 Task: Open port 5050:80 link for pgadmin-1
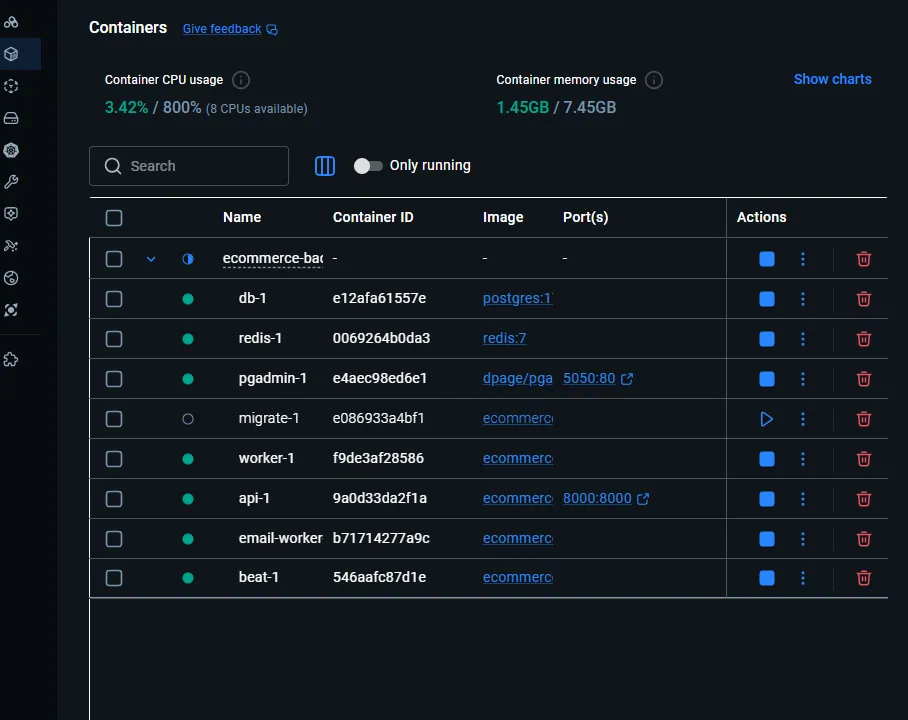point(598,378)
